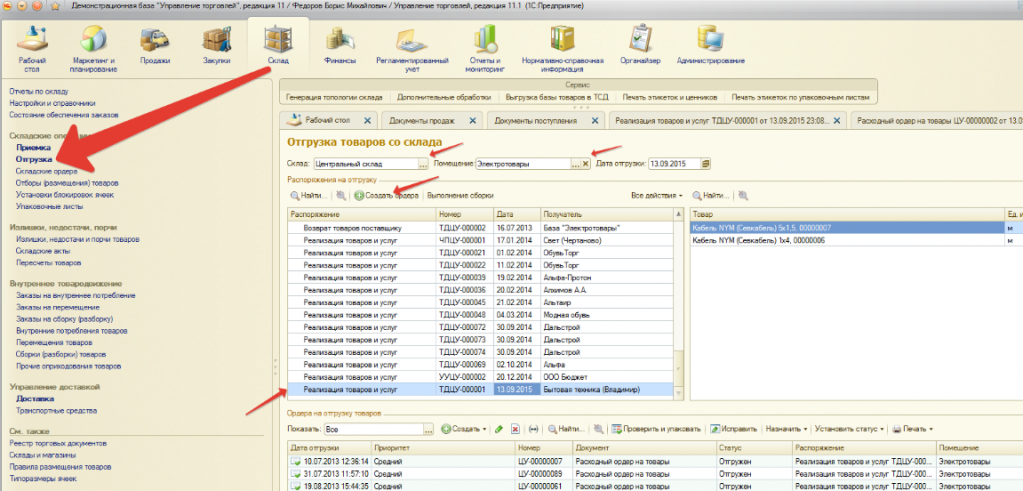Screen dimensions: 1023x491
Task: Open Маркетинг и планирование section
Action: [93, 43]
